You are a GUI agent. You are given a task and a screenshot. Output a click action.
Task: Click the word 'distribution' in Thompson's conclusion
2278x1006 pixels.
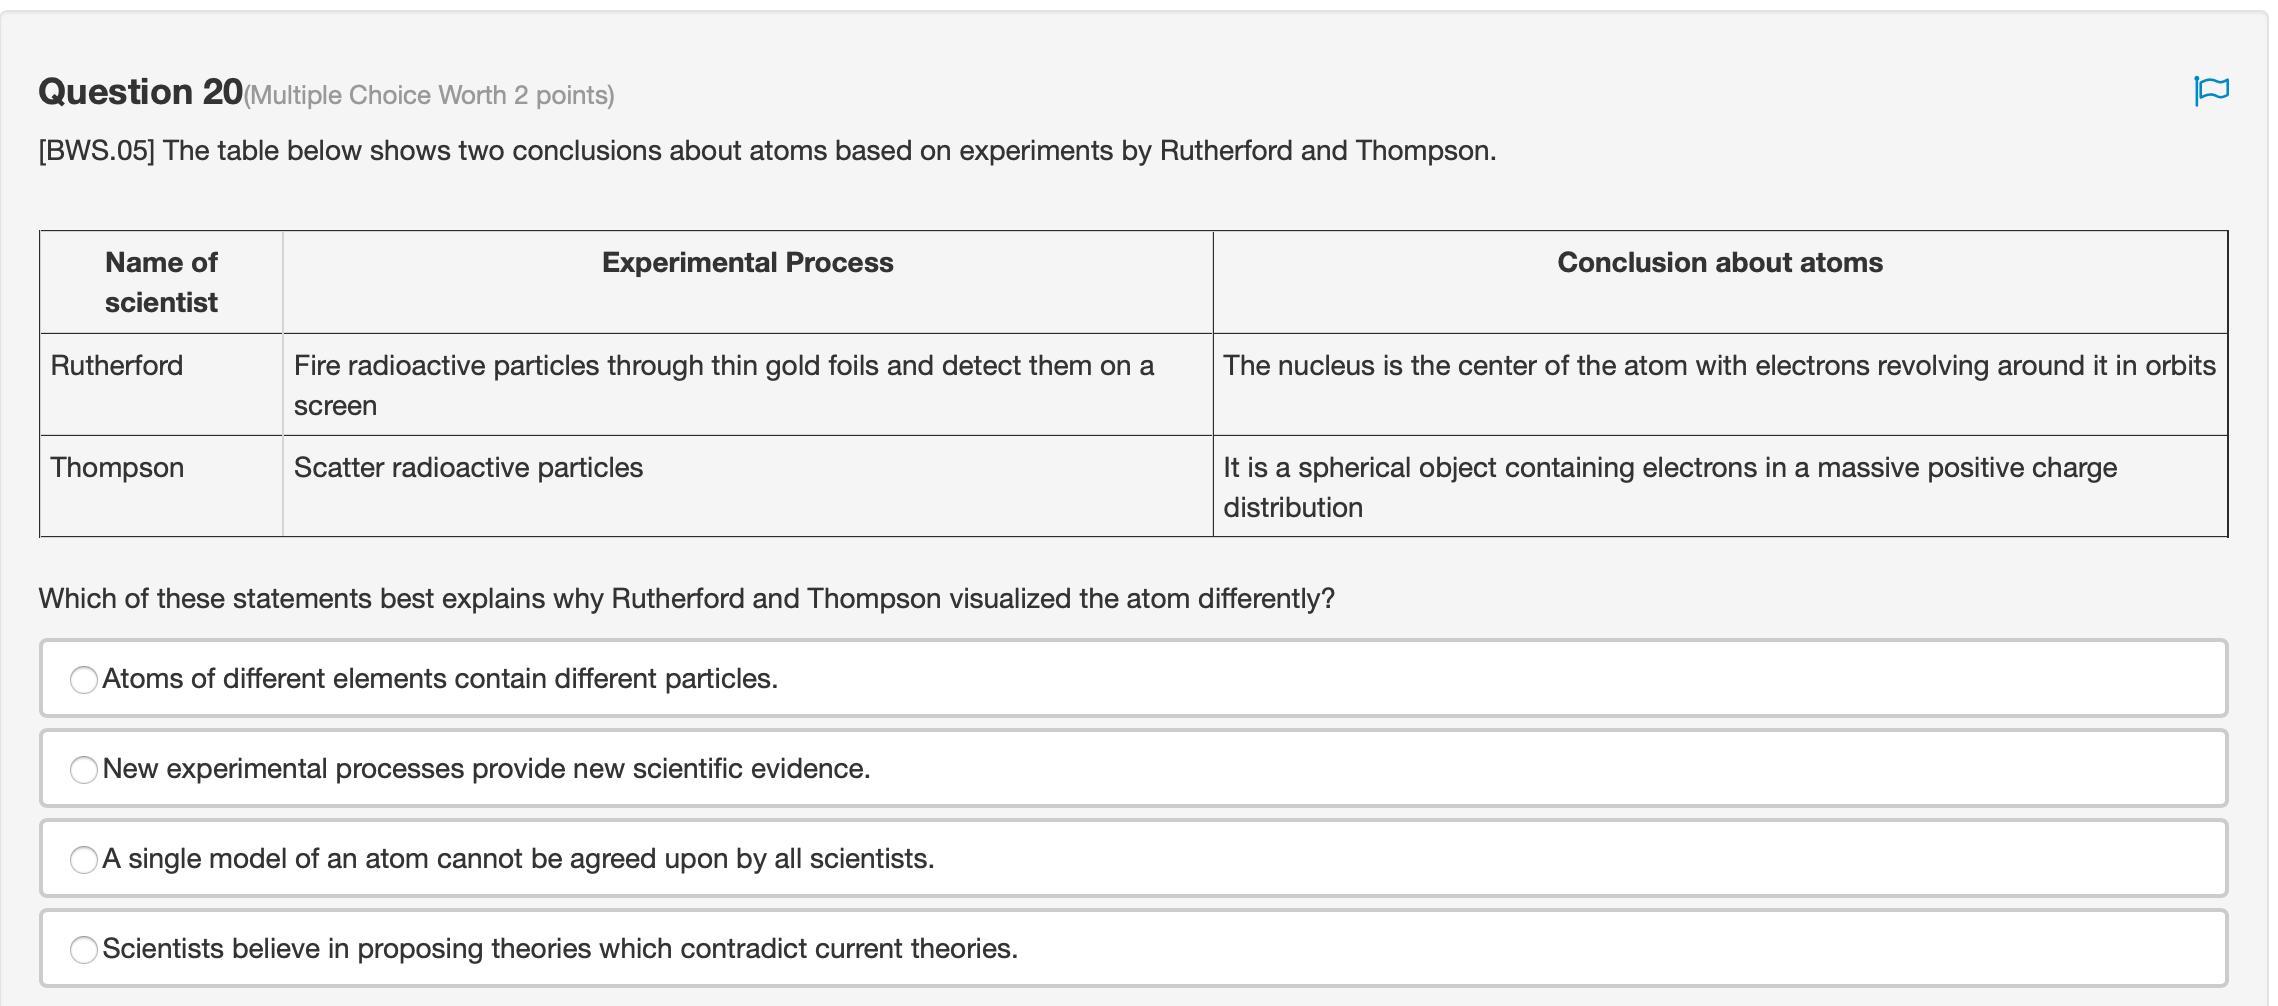(1292, 508)
